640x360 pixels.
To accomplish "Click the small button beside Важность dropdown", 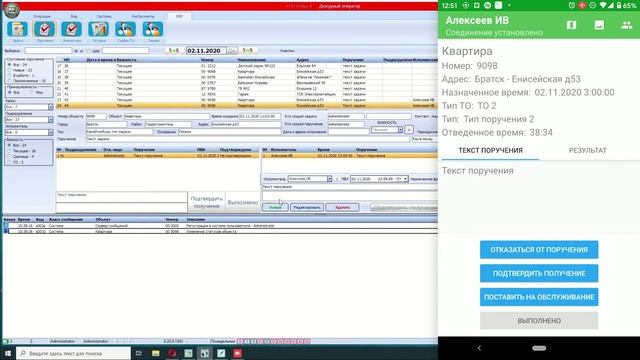I will click(409, 130).
